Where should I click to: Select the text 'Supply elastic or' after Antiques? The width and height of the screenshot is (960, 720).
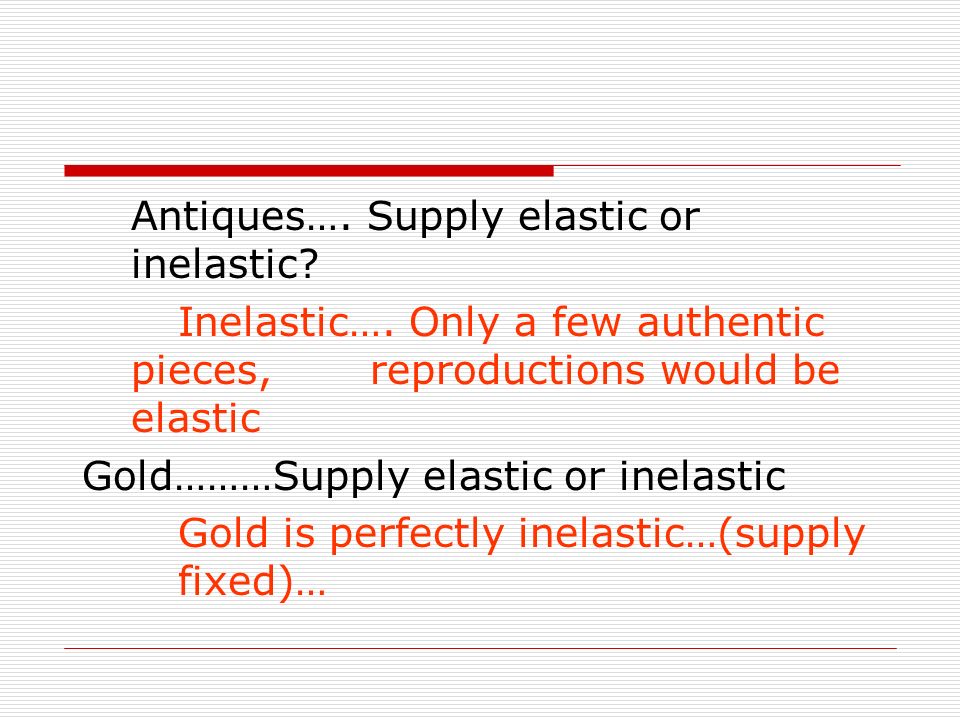click(533, 217)
